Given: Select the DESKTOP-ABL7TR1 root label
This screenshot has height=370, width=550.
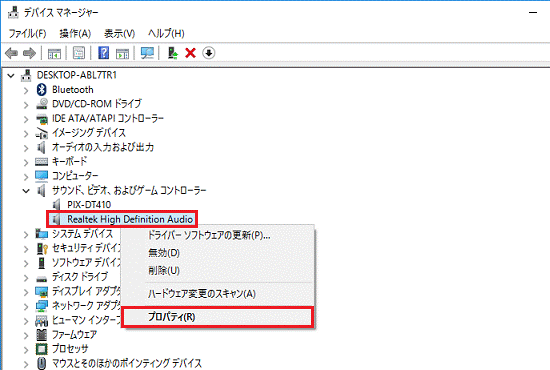Looking at the screenshot, I should 76,75.
